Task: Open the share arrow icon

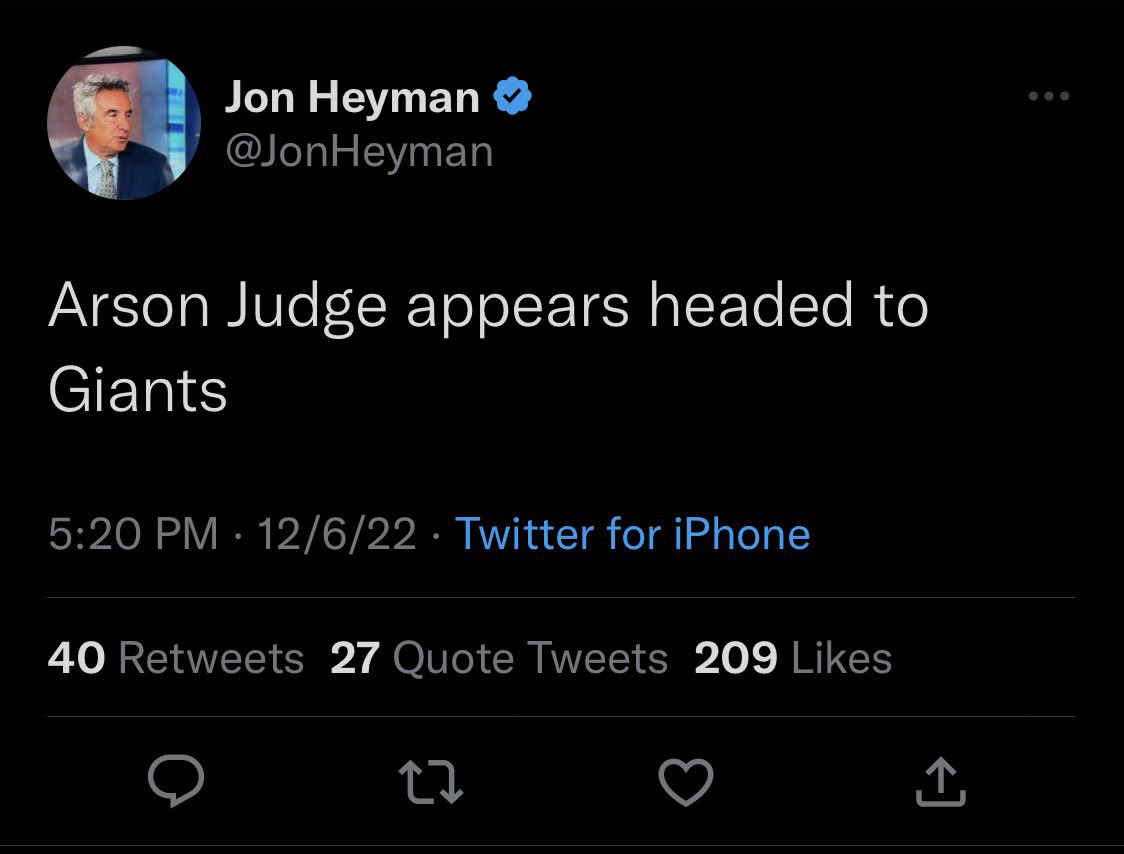Action: pyautogui.click(x=941, y=781)
